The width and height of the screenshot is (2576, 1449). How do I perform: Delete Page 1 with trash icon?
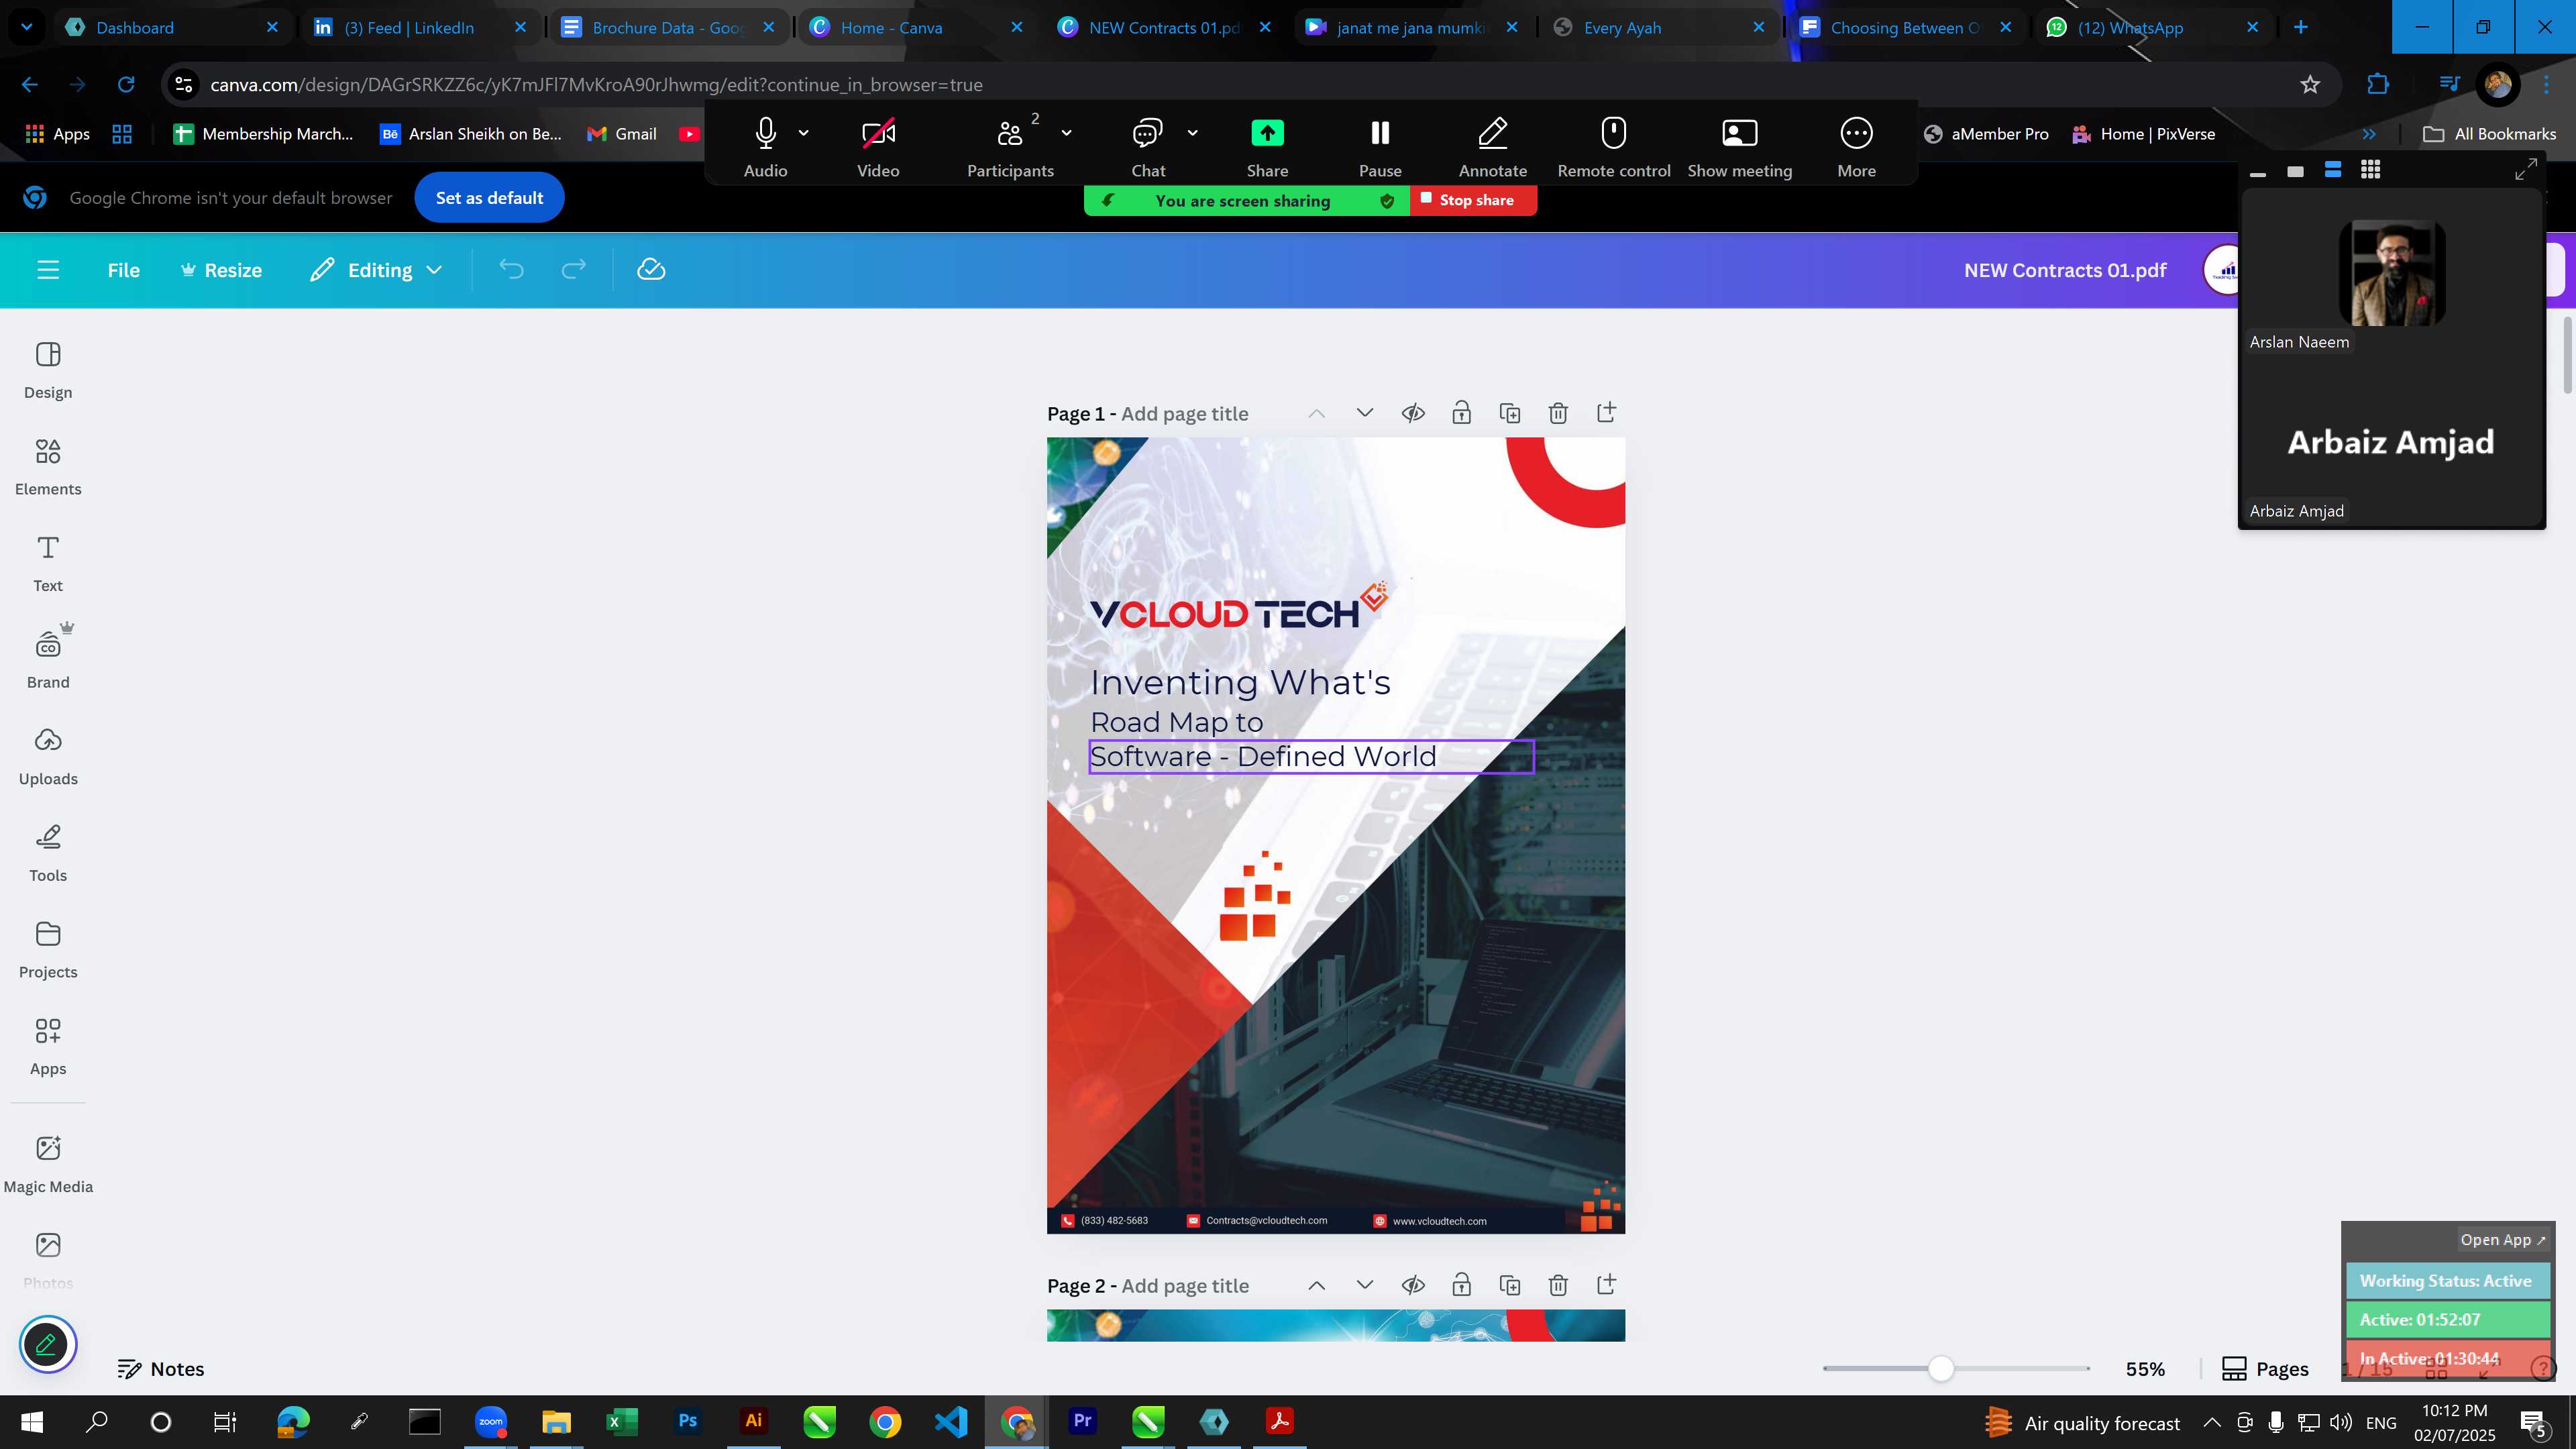pos(1558,413)
